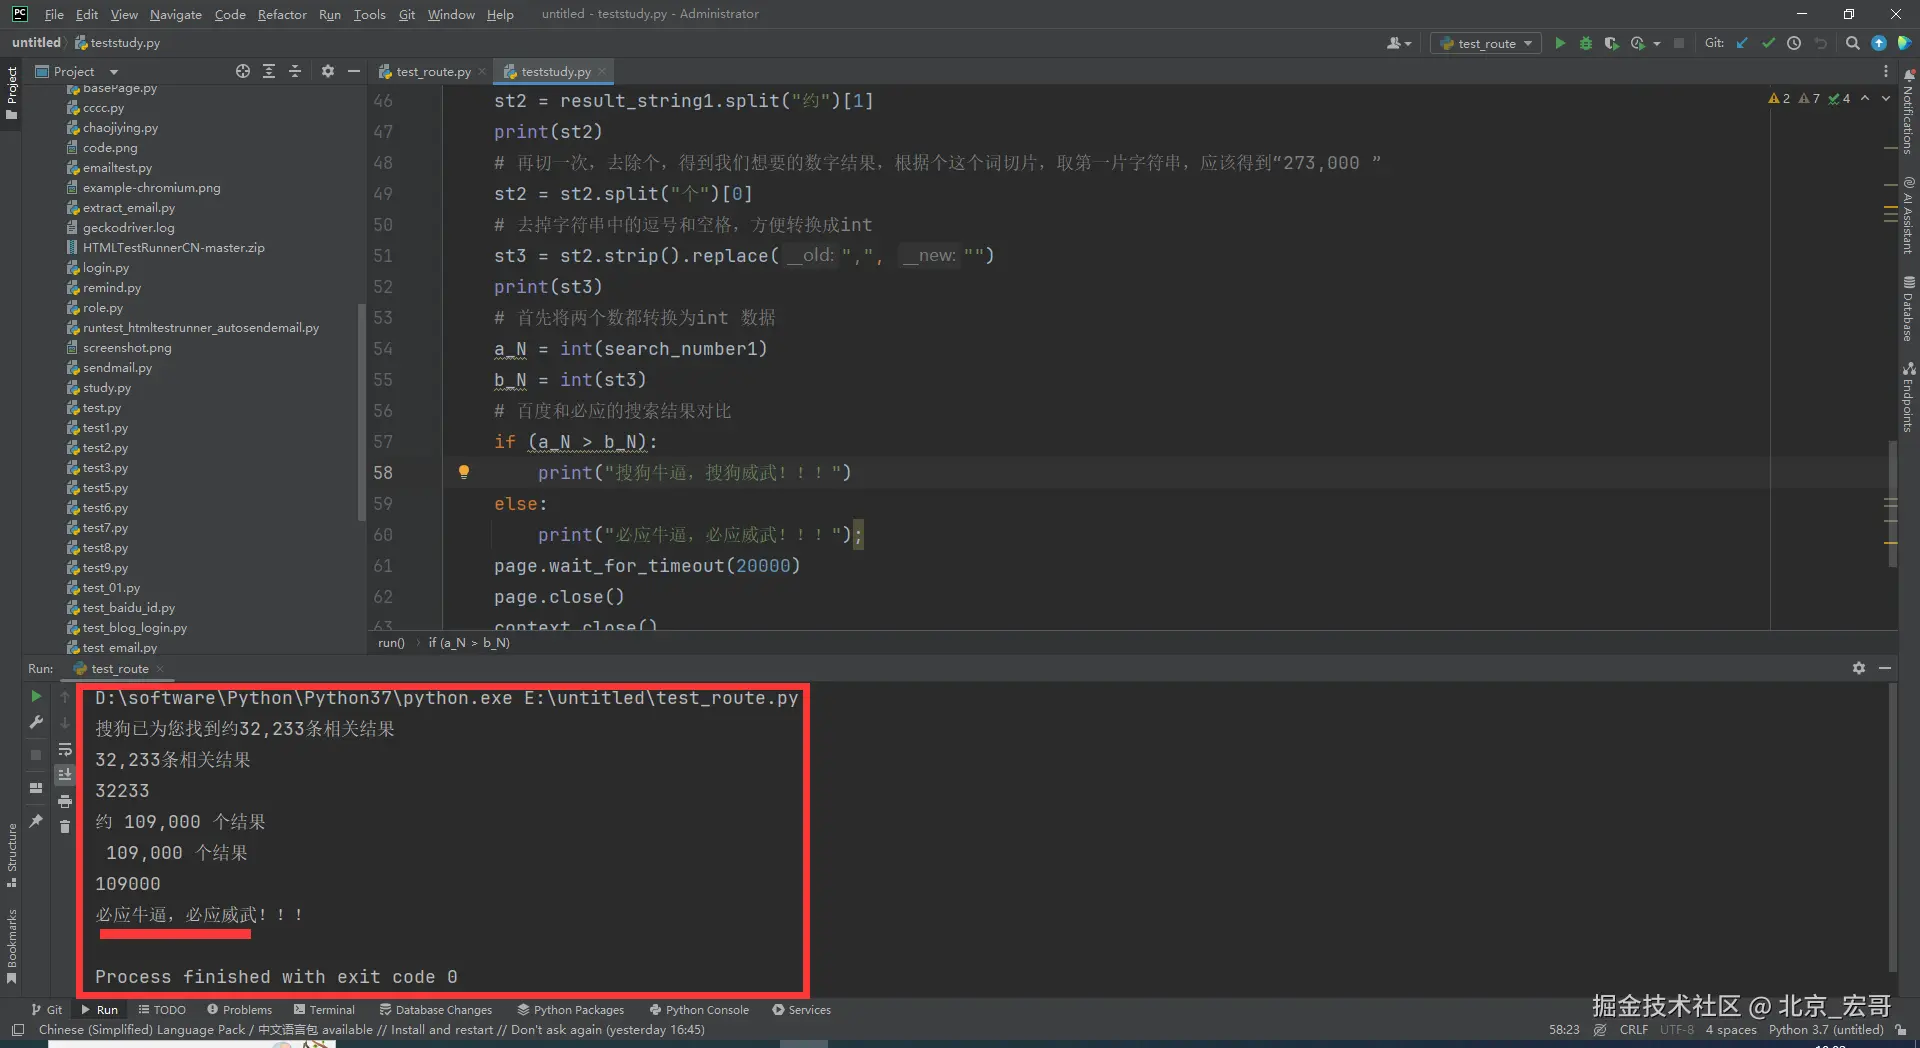
Task: Click the teststudy.py breadcrumb in navigation bar
Action: (118, 43)
